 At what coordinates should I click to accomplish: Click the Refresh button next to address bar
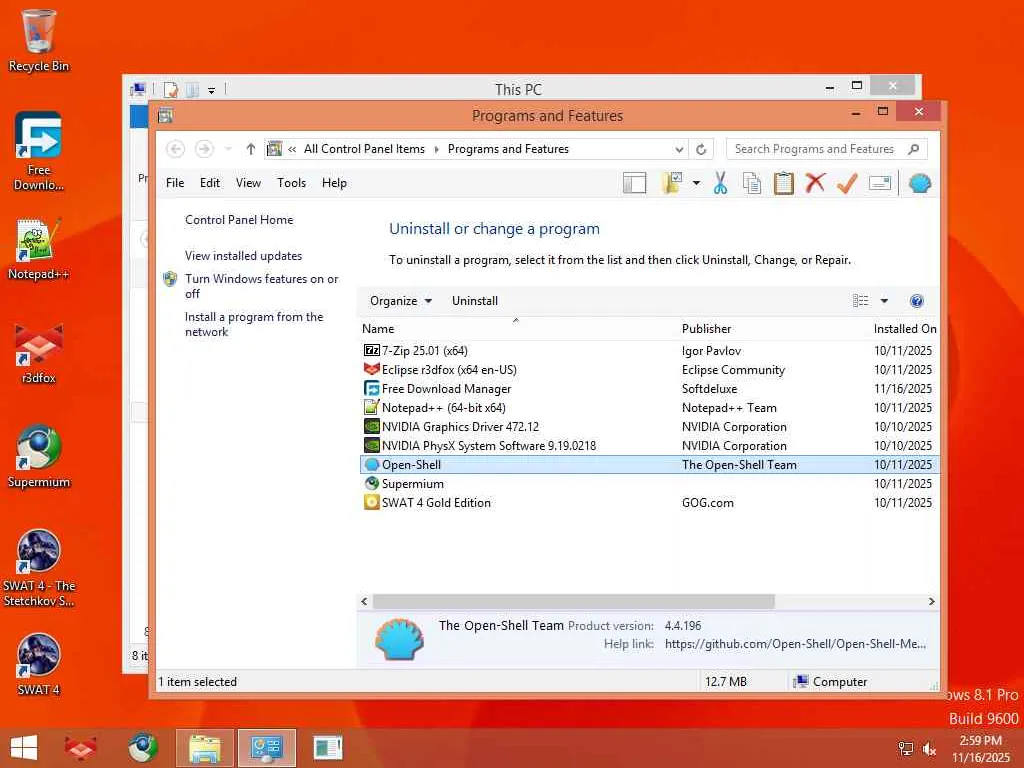tap(701, 150)
